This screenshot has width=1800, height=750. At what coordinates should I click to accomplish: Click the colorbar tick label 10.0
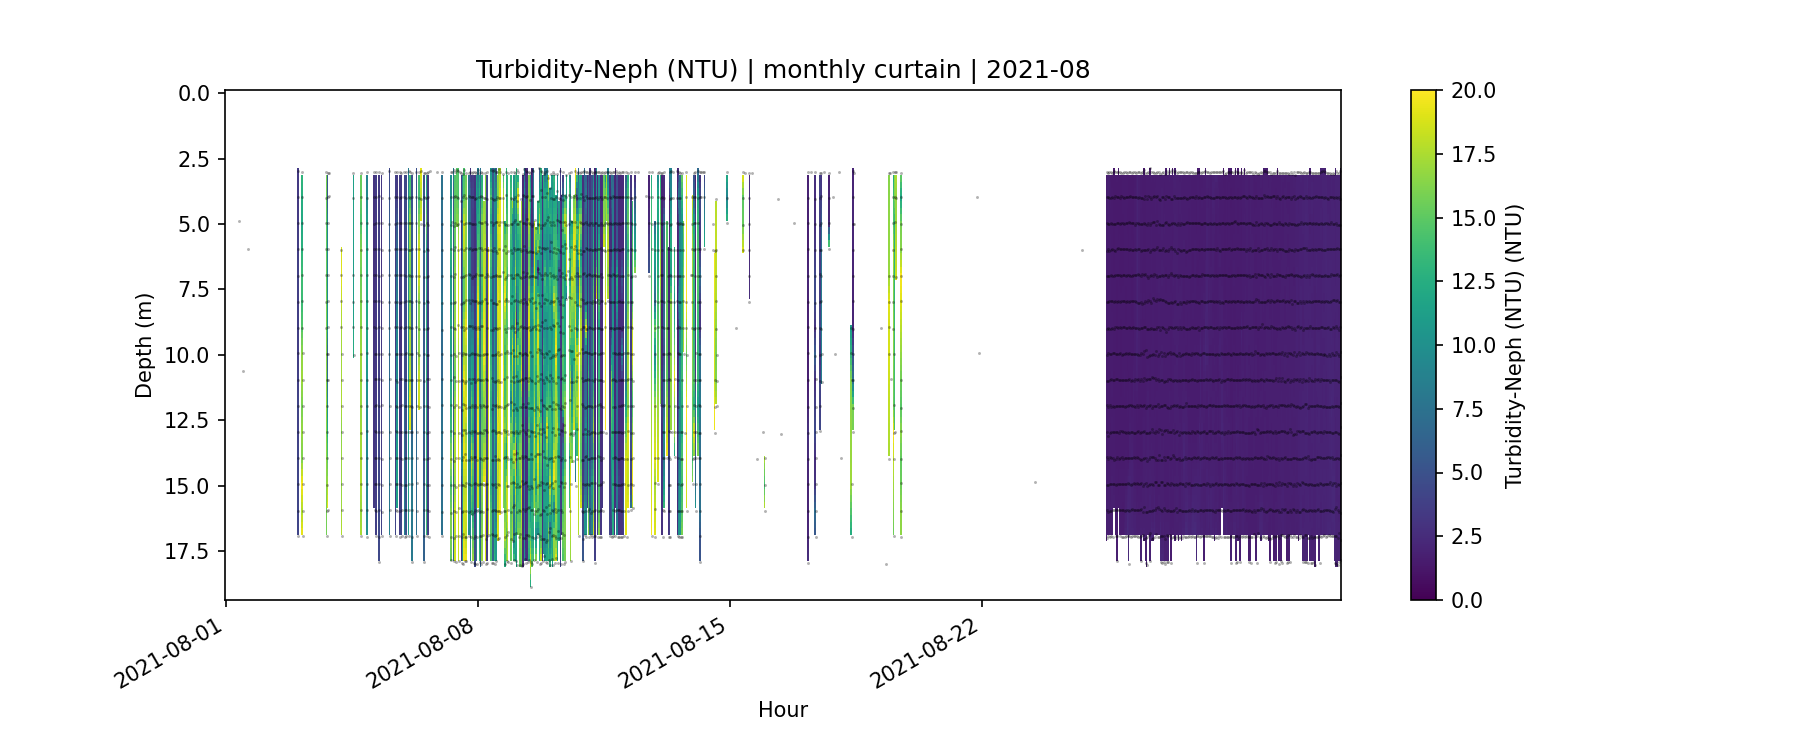click(1473, 346)
